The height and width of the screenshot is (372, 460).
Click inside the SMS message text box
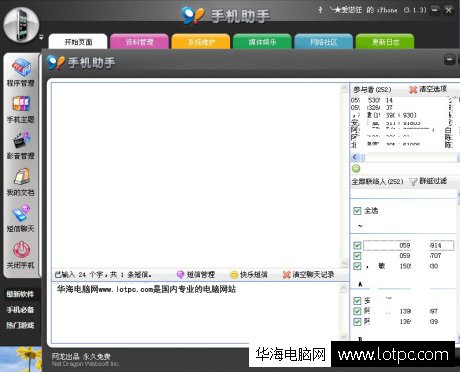tap(196, 312)
